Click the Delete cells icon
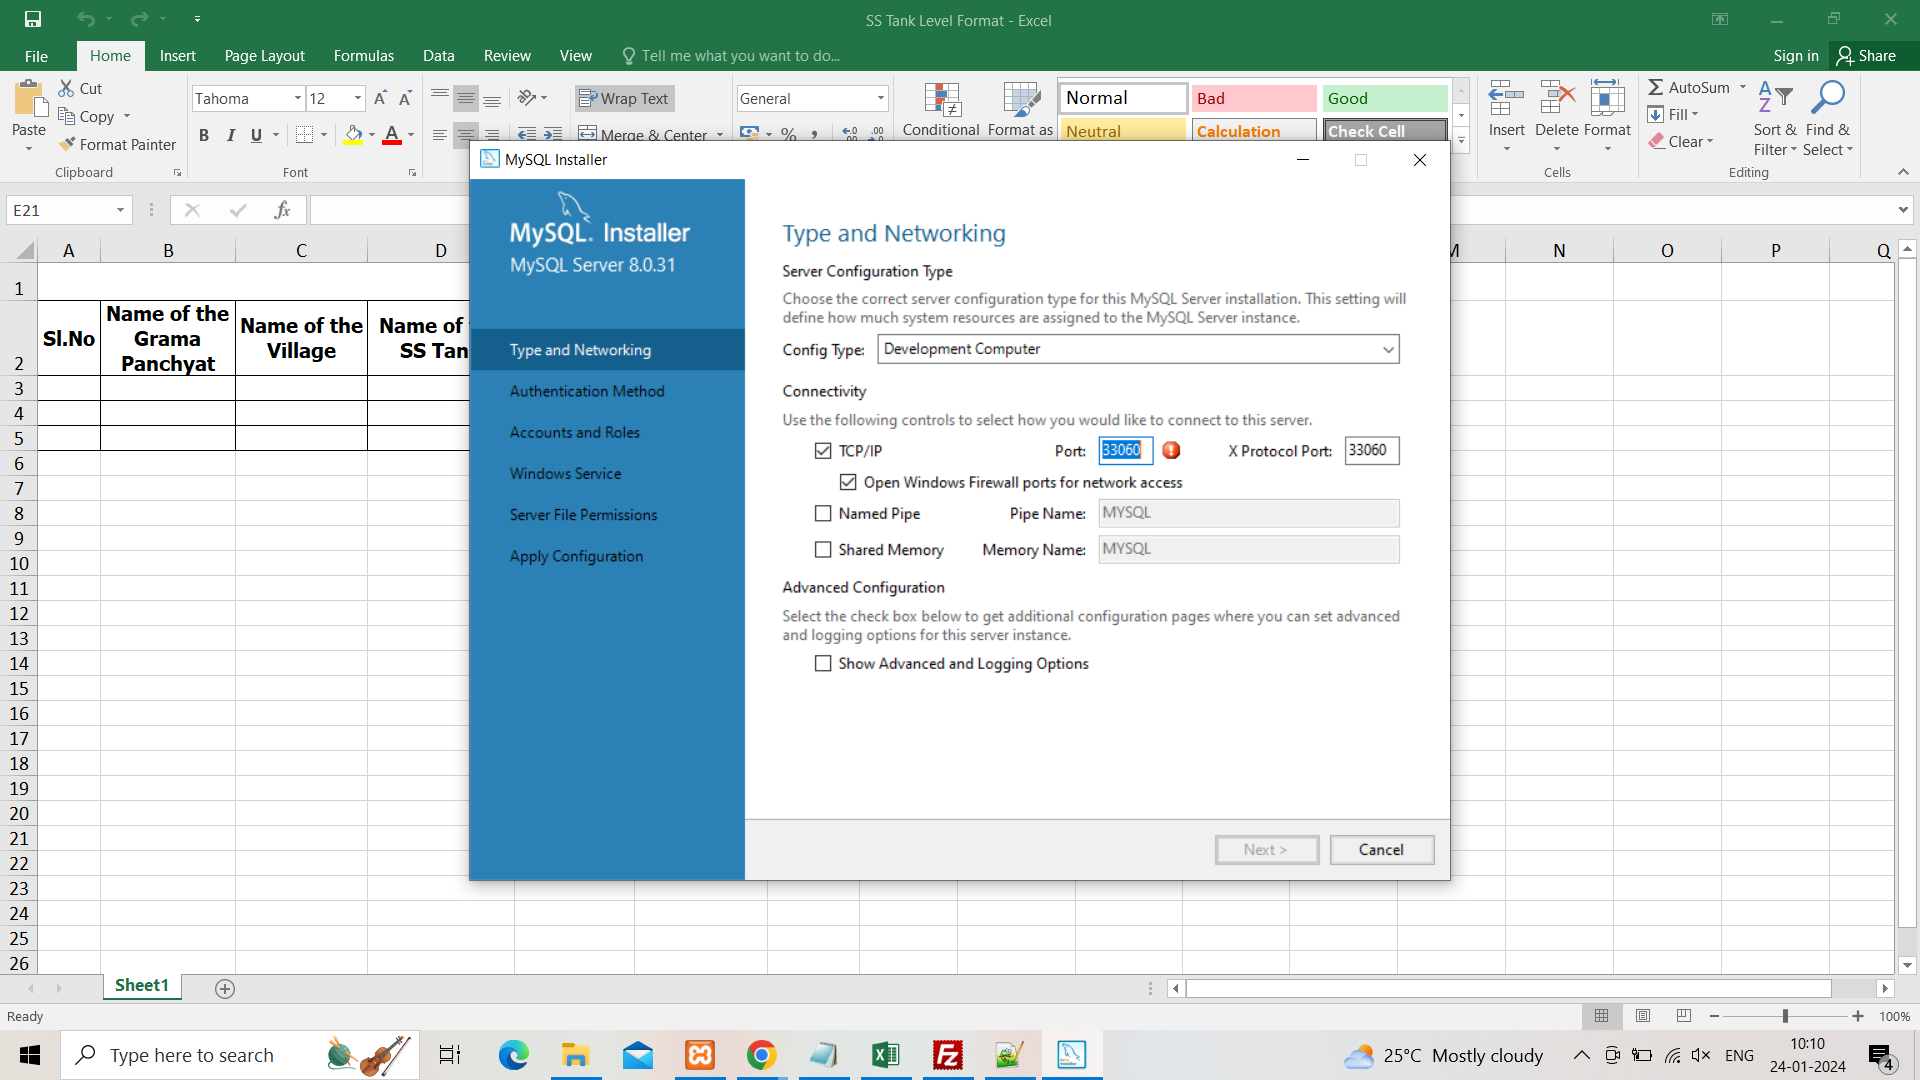The width and height of the screenshot is (1920, 1080). [x=1557, y=99]
